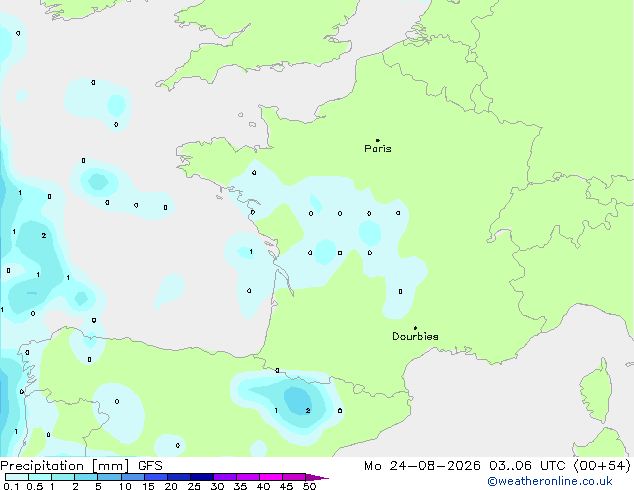
Task: Click the legend label '25'
Action: [x=194, y=486]
